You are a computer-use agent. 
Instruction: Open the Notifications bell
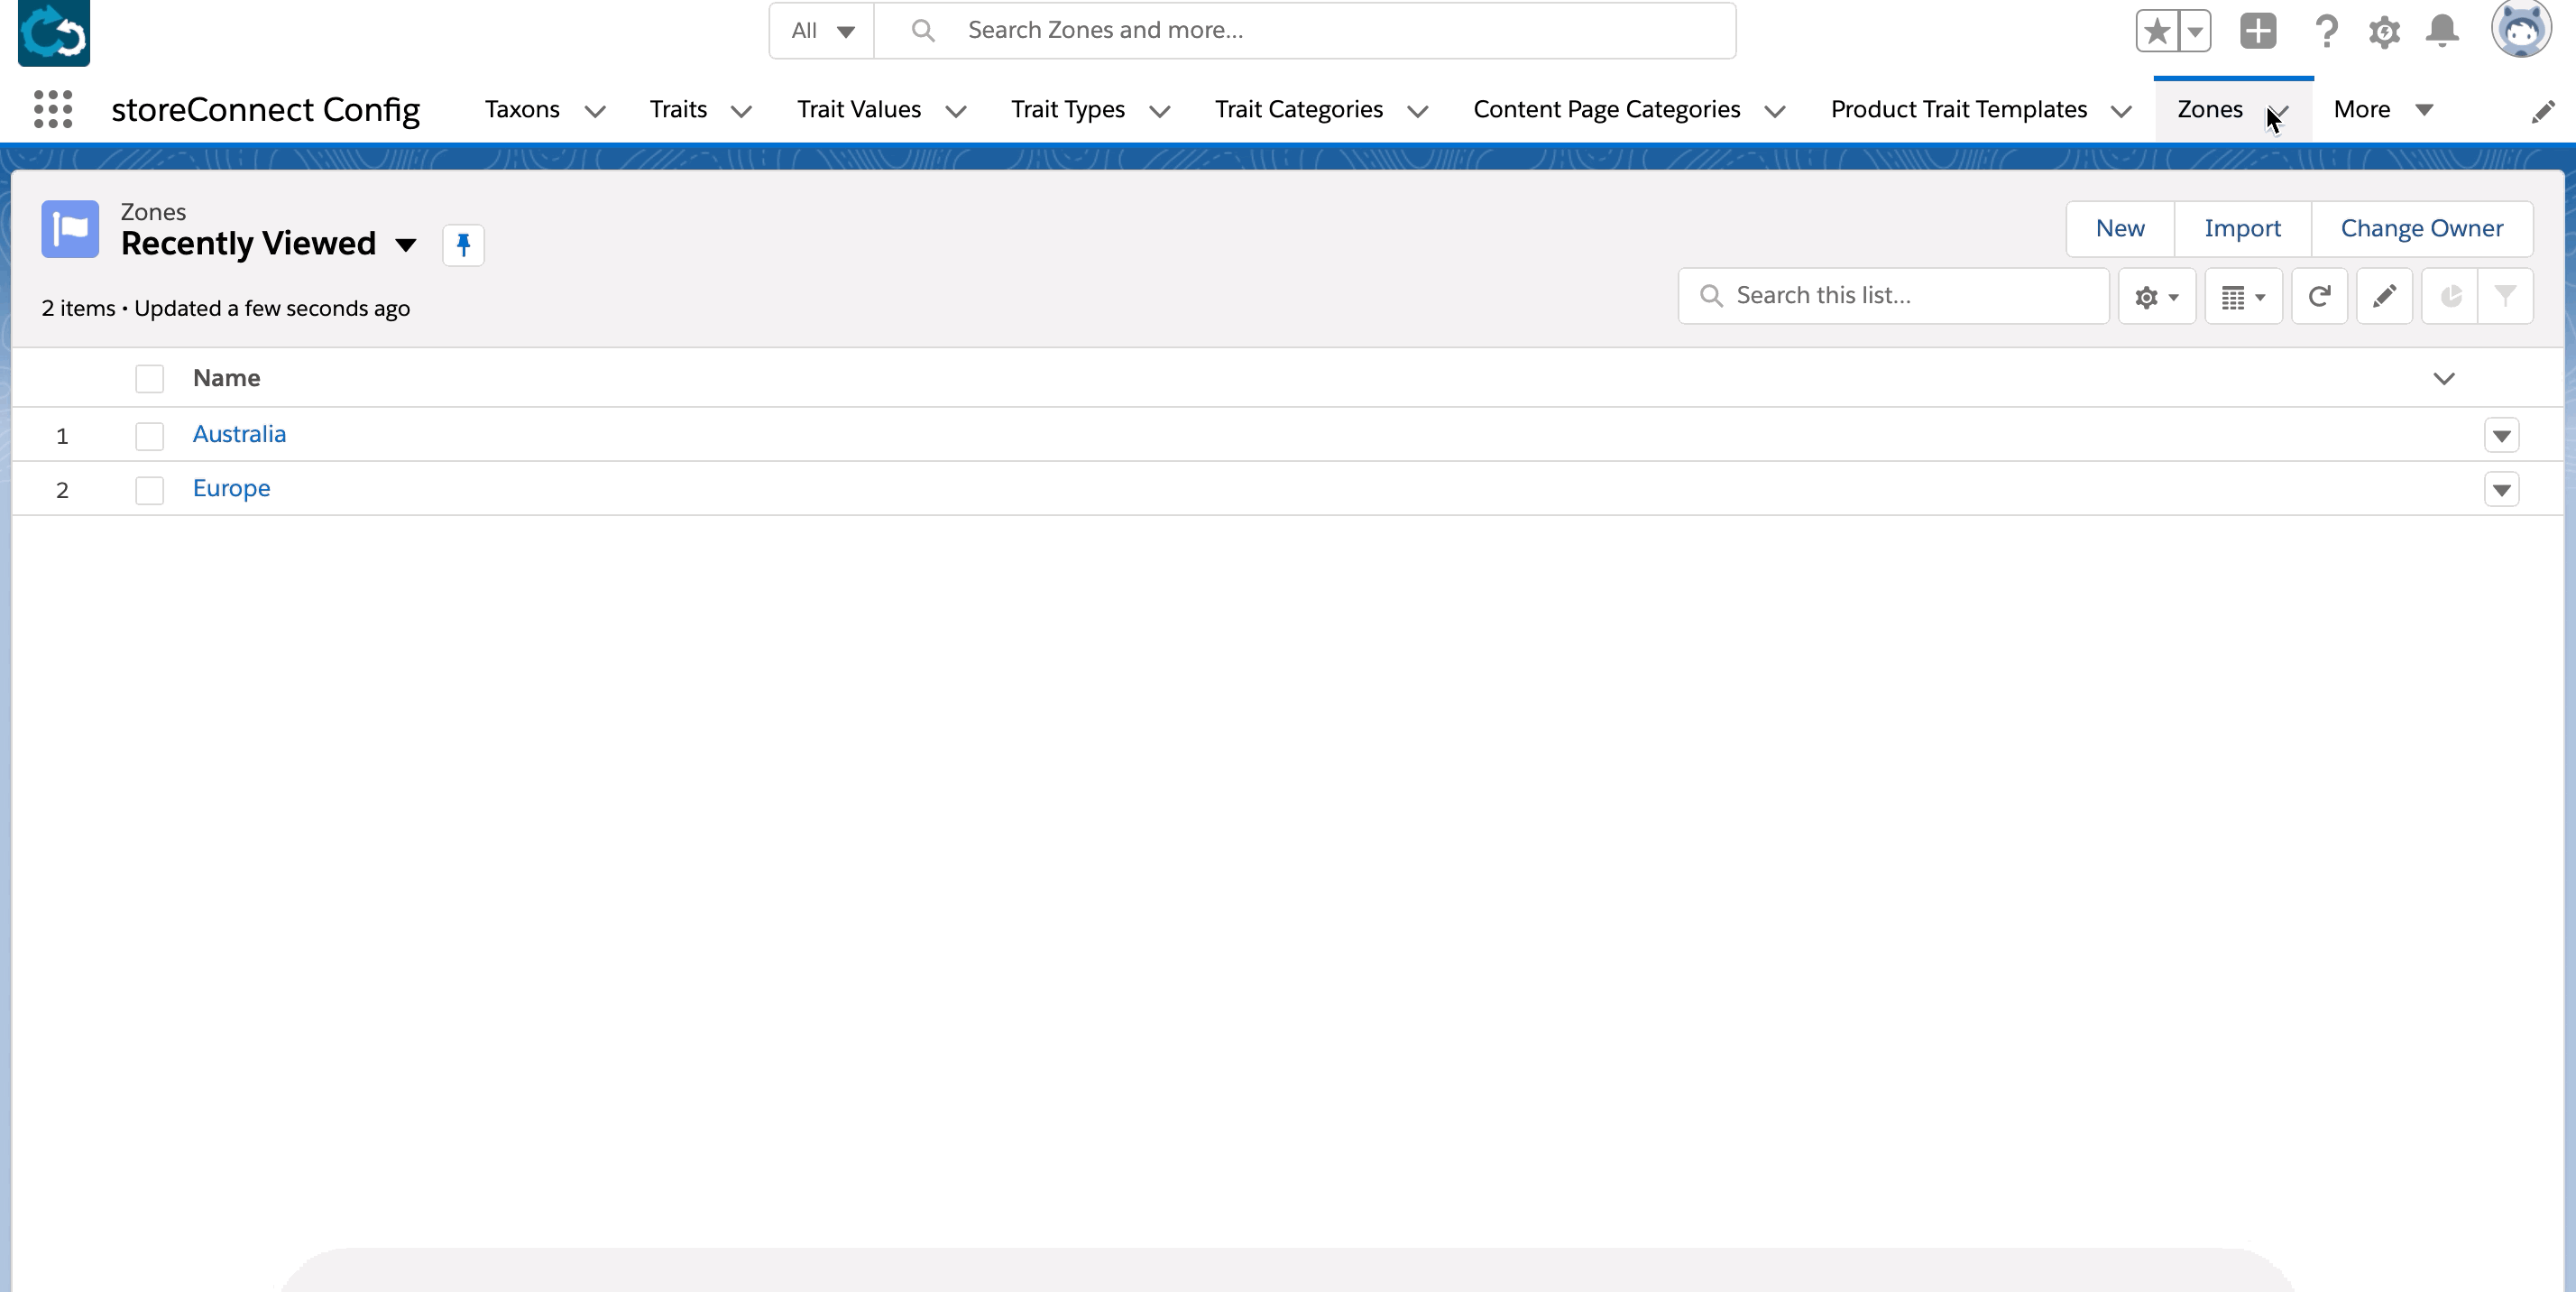tap(2442, 31)
